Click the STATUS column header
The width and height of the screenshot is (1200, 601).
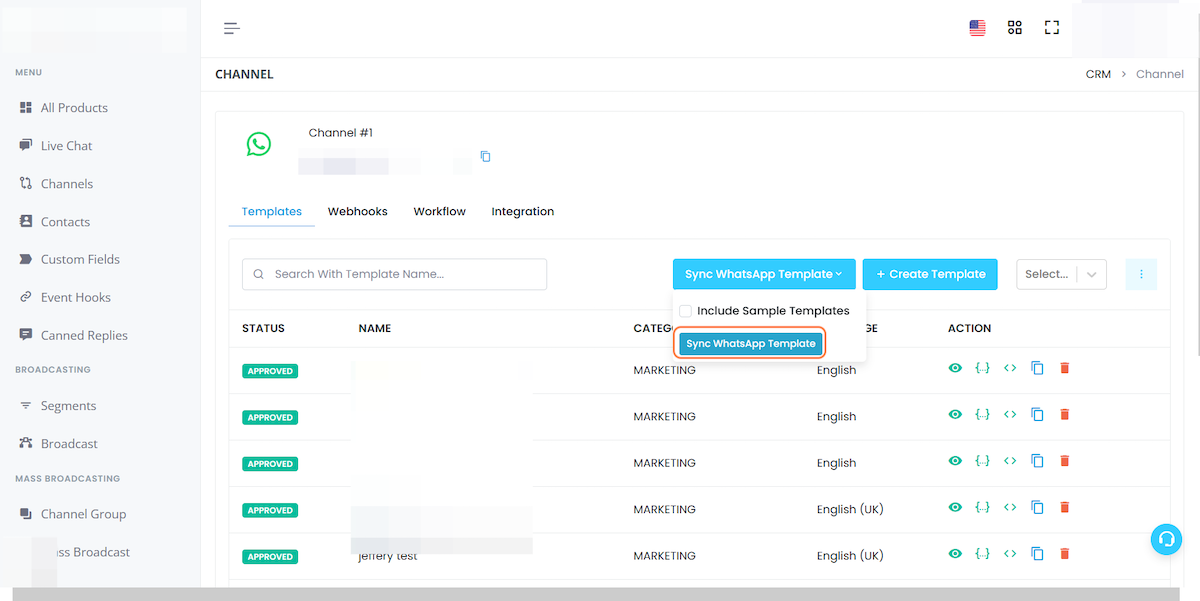click(263, 328)
